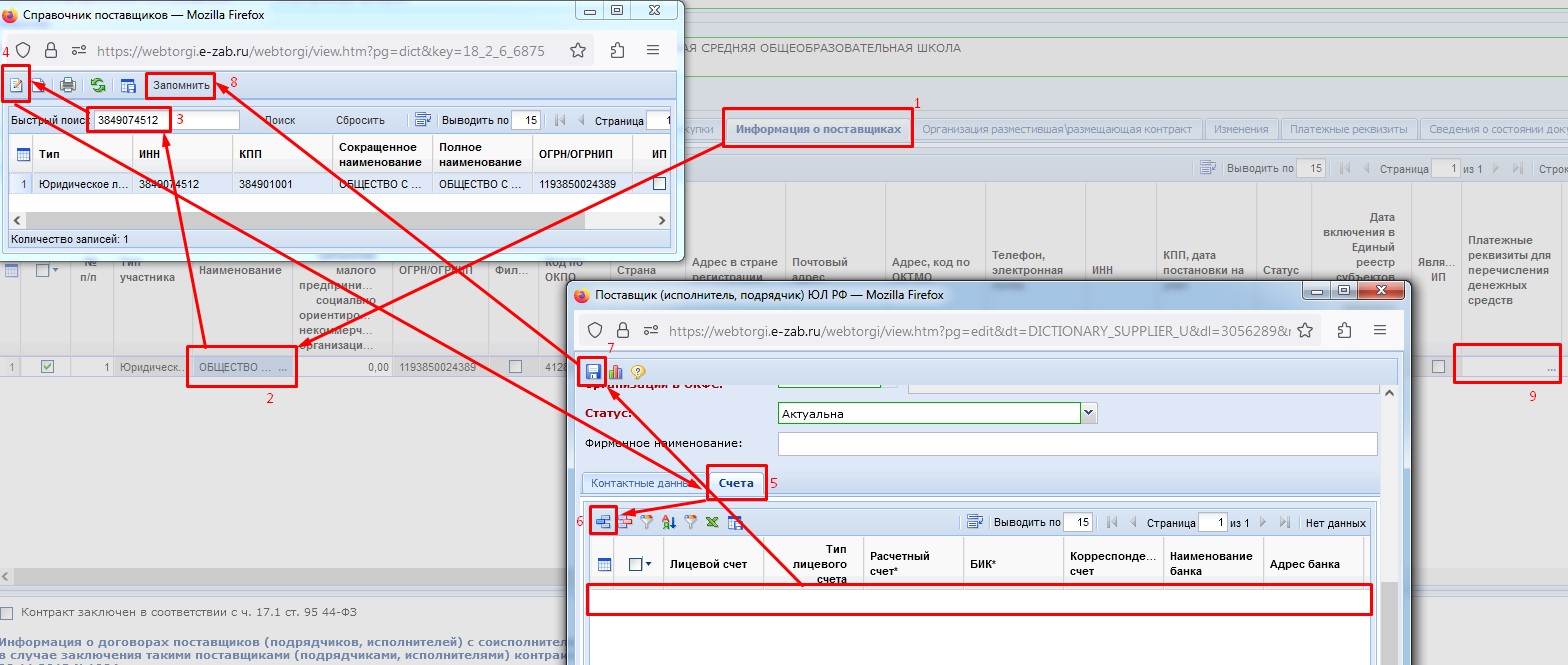Open the Информация о поставщиках tab in main window
The image size is (1568, 665).
818,129
